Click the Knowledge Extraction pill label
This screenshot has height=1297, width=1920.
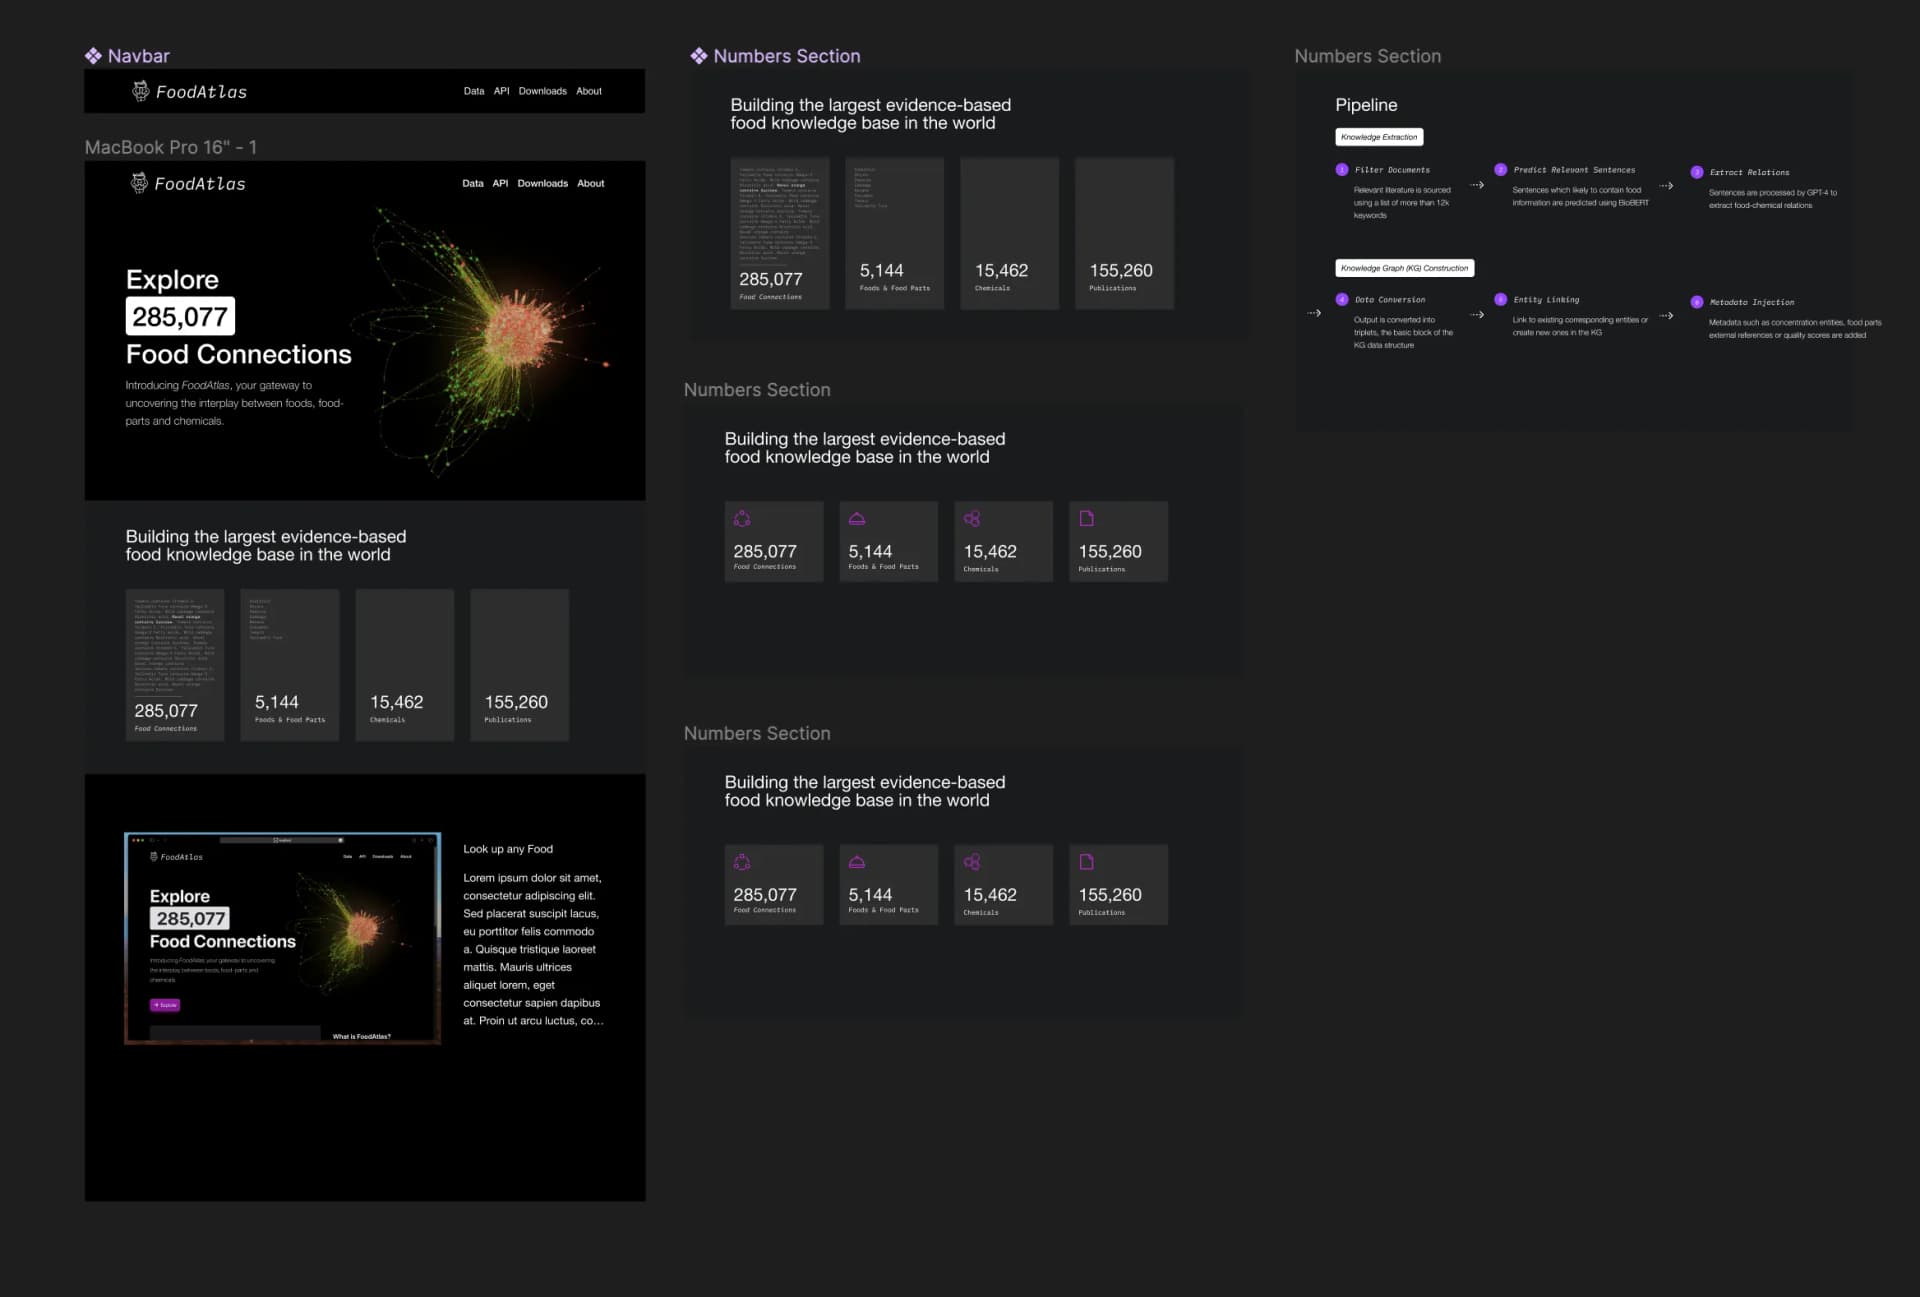pyautogui.click(x=1380, y=137)
